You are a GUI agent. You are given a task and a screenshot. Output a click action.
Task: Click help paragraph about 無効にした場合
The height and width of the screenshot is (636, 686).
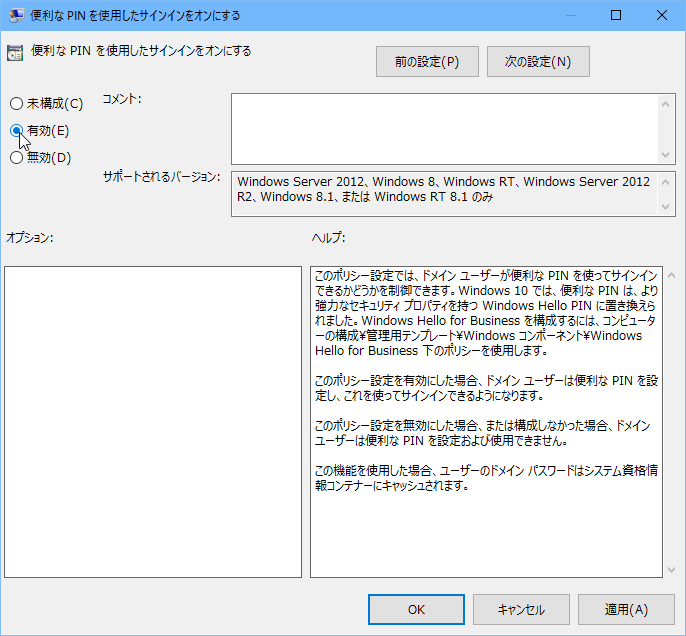tap(483, 433)
